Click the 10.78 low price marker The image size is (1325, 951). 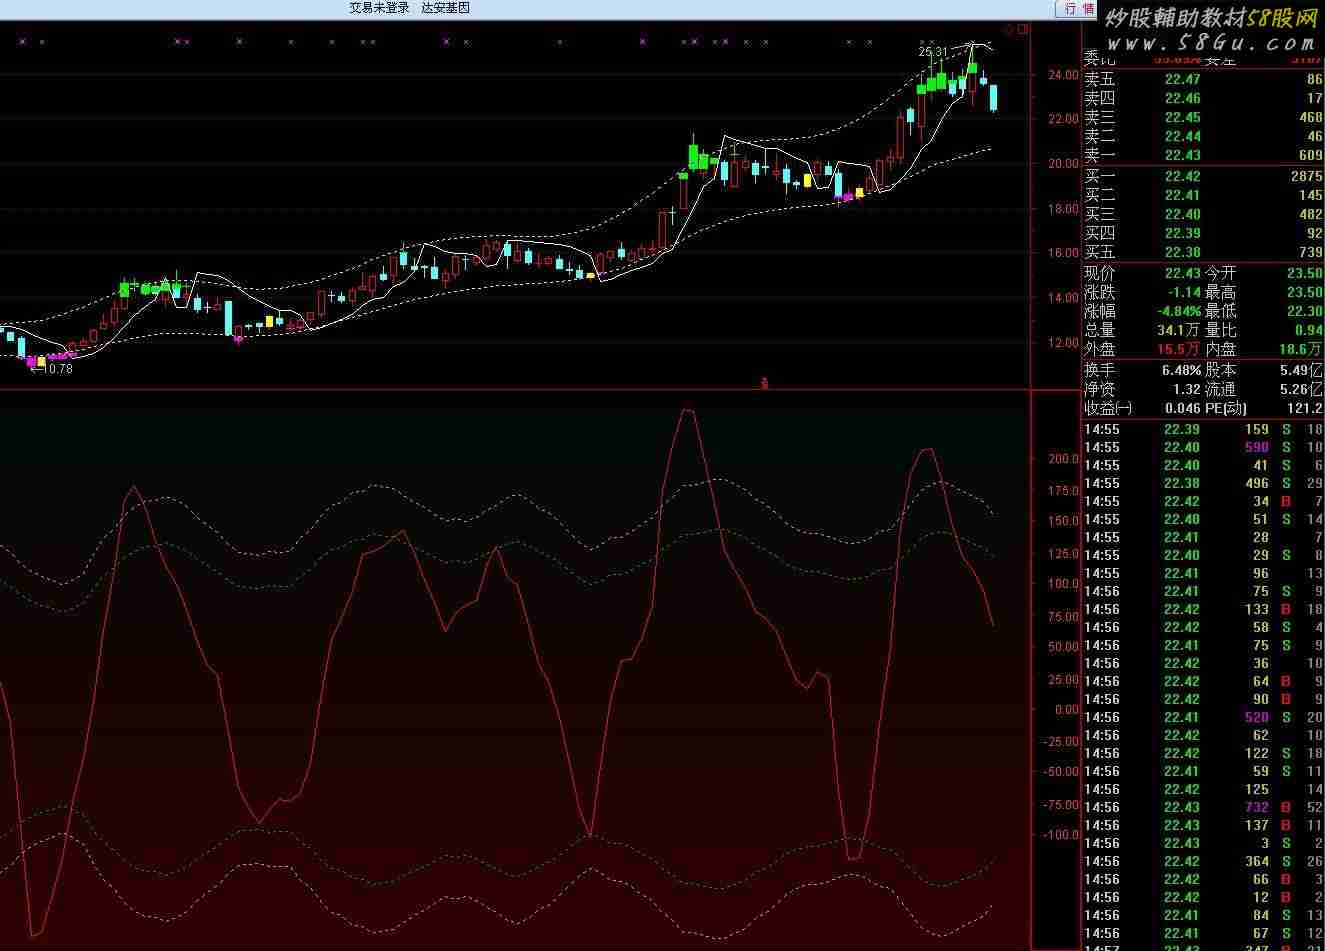55,369
